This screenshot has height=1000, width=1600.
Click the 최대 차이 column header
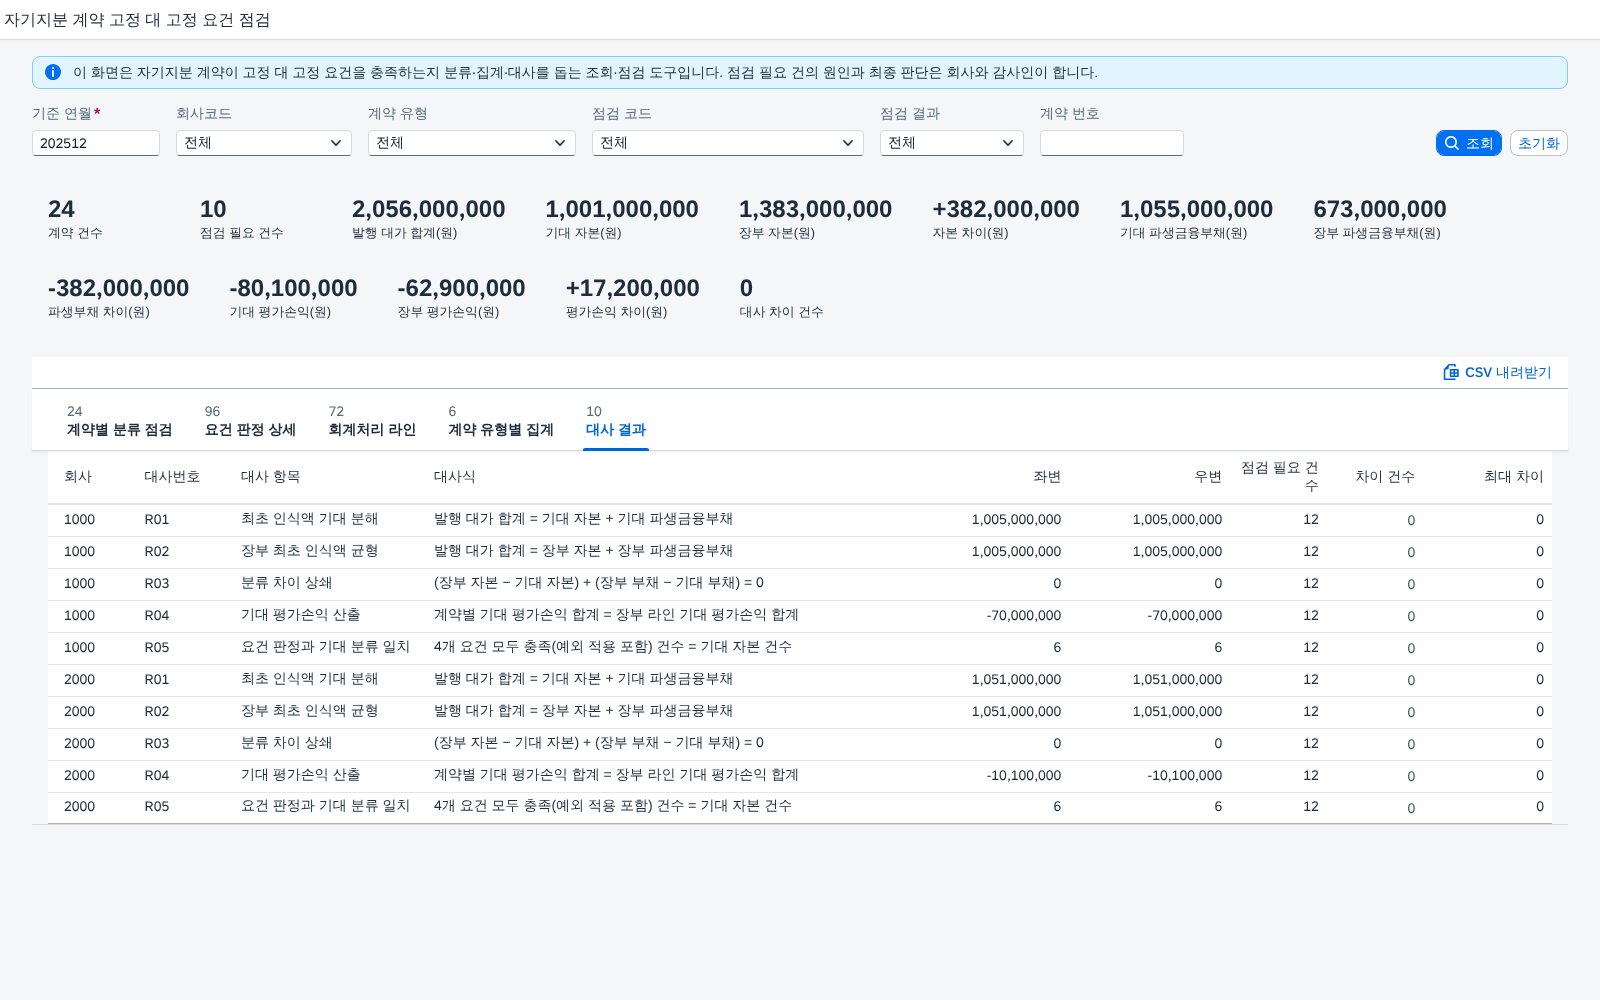coord(1514,477)
